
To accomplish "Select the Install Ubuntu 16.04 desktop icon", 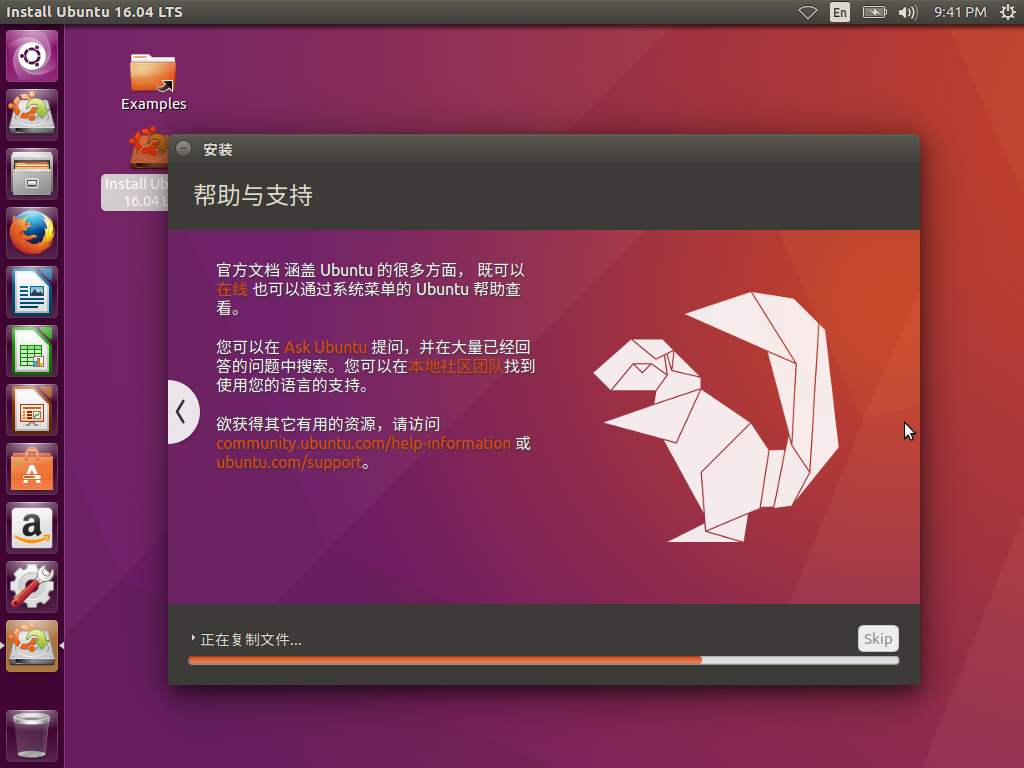I will tap(135, 170).
